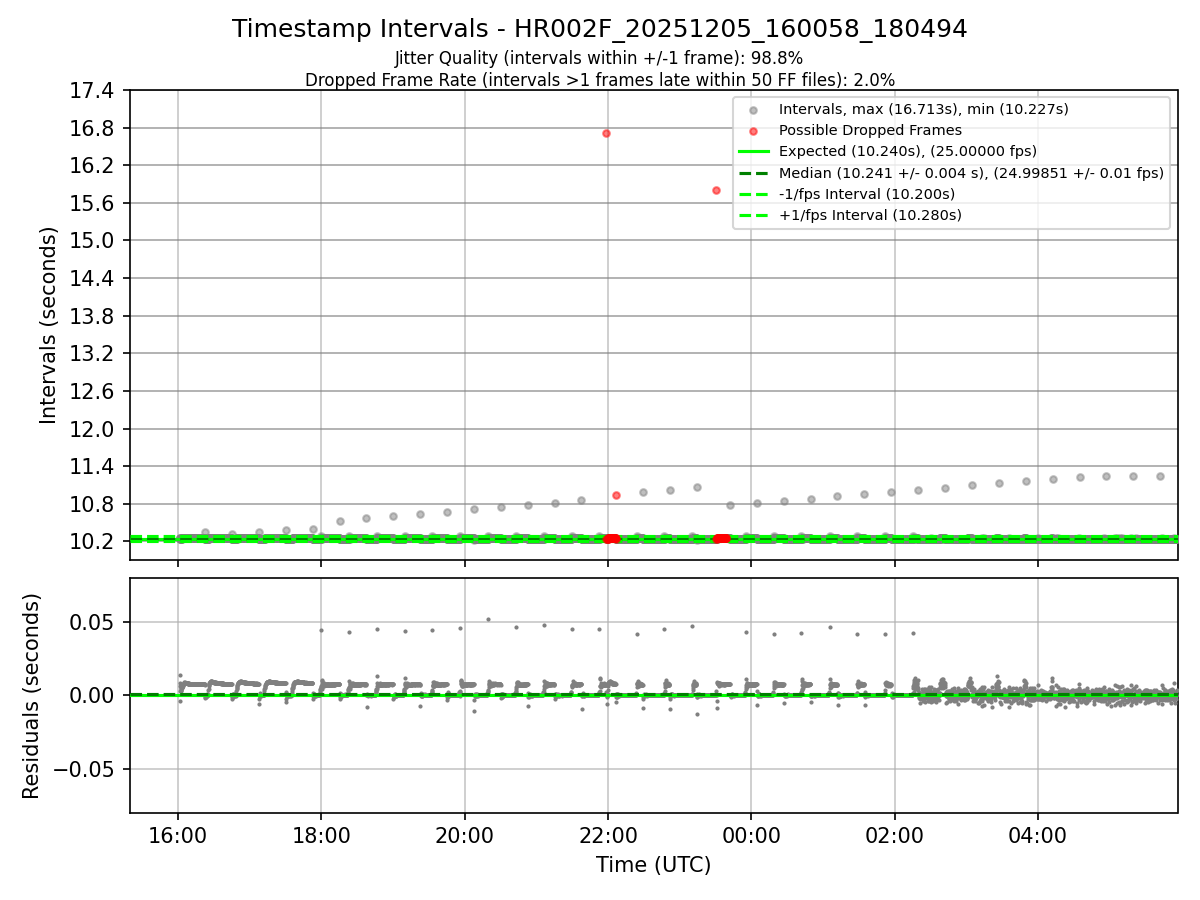Viewport: 1200px width, 900px height.
Task: Select the Dropped Frame Rate 2.0% subtitle line
Action: [599, 80]
